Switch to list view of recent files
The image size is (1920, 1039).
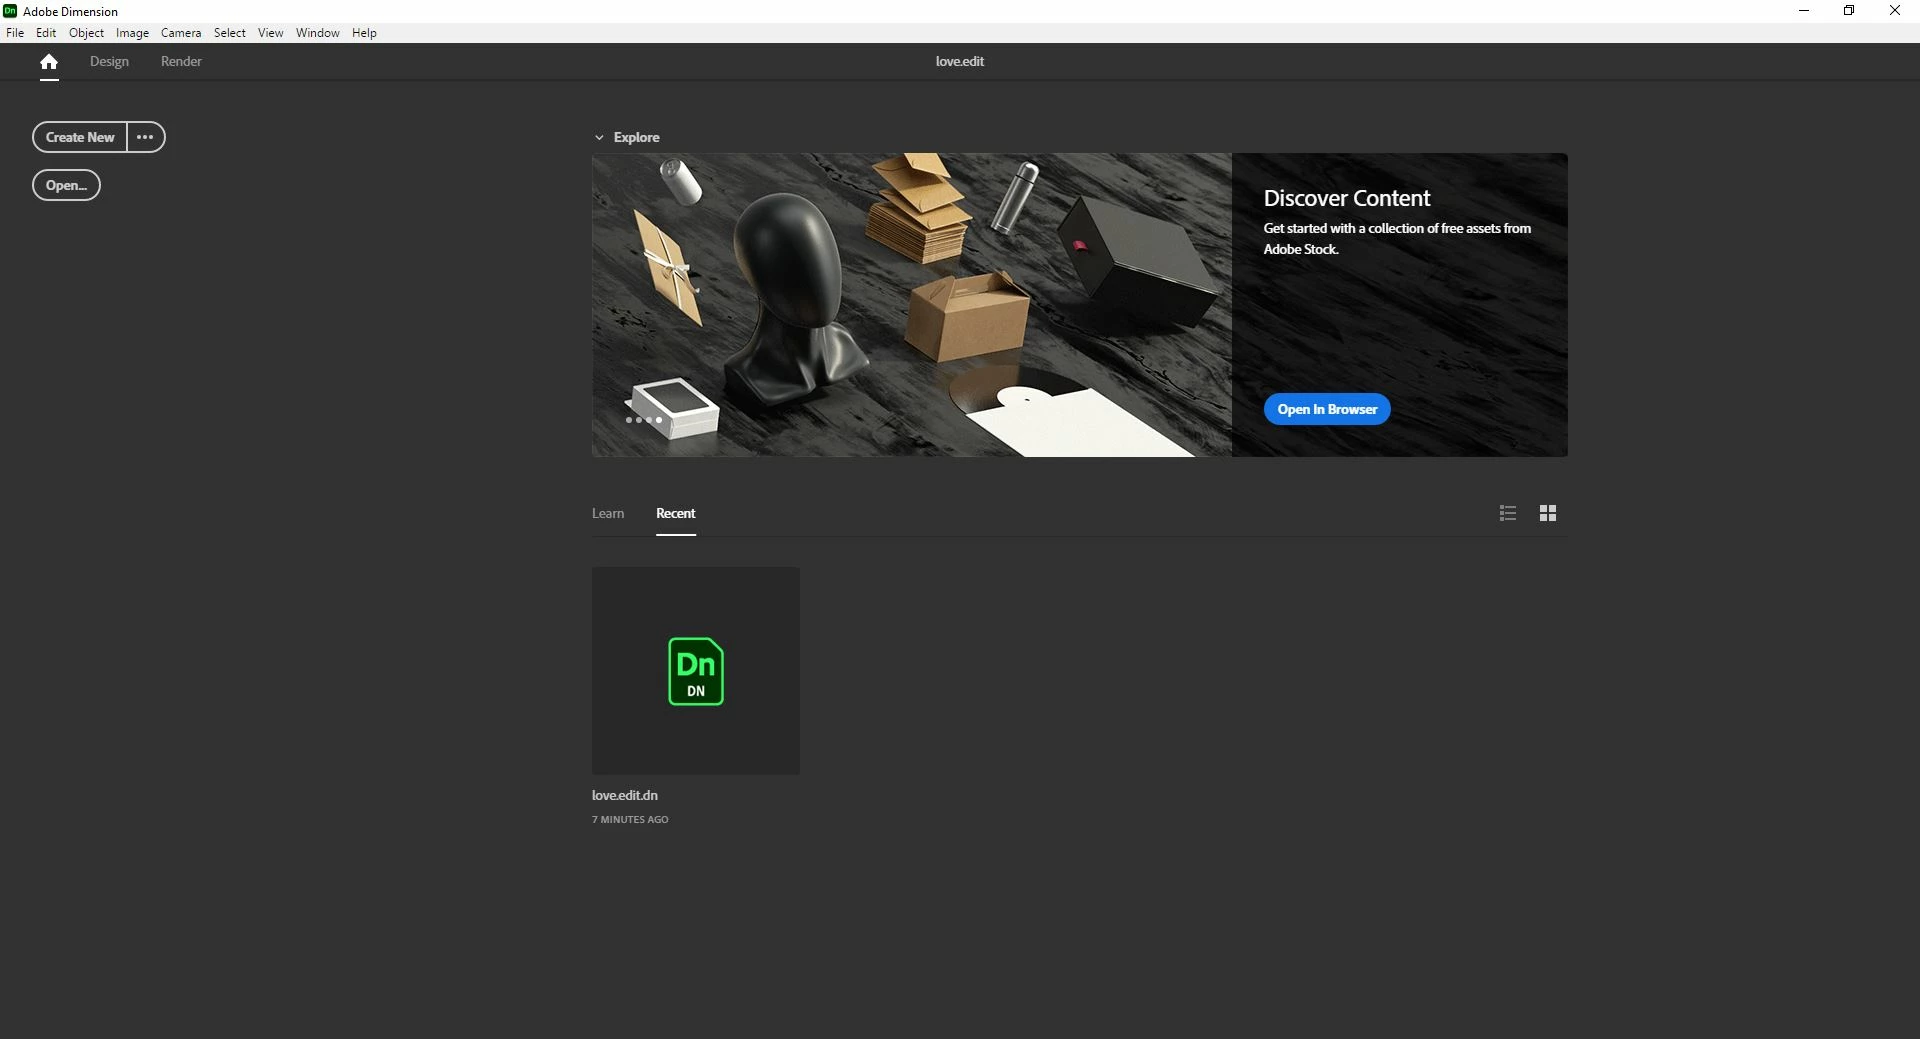tap(1508, 513)
